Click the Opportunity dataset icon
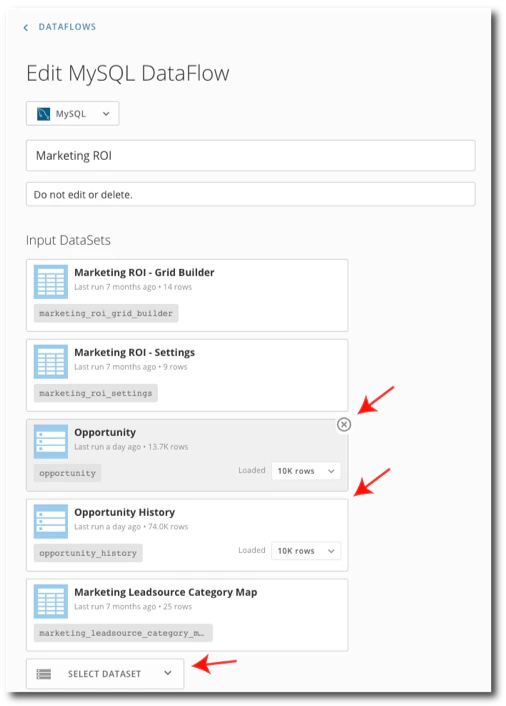506x706 pixels. tap(51, 441)
